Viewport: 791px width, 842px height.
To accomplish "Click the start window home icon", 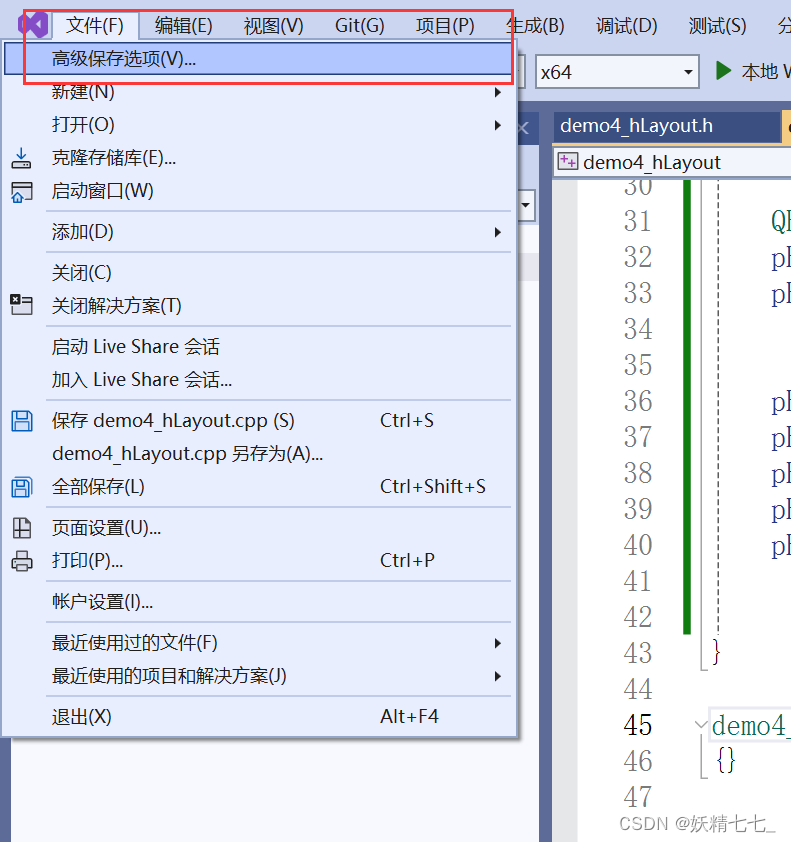I will pos(21,192).
